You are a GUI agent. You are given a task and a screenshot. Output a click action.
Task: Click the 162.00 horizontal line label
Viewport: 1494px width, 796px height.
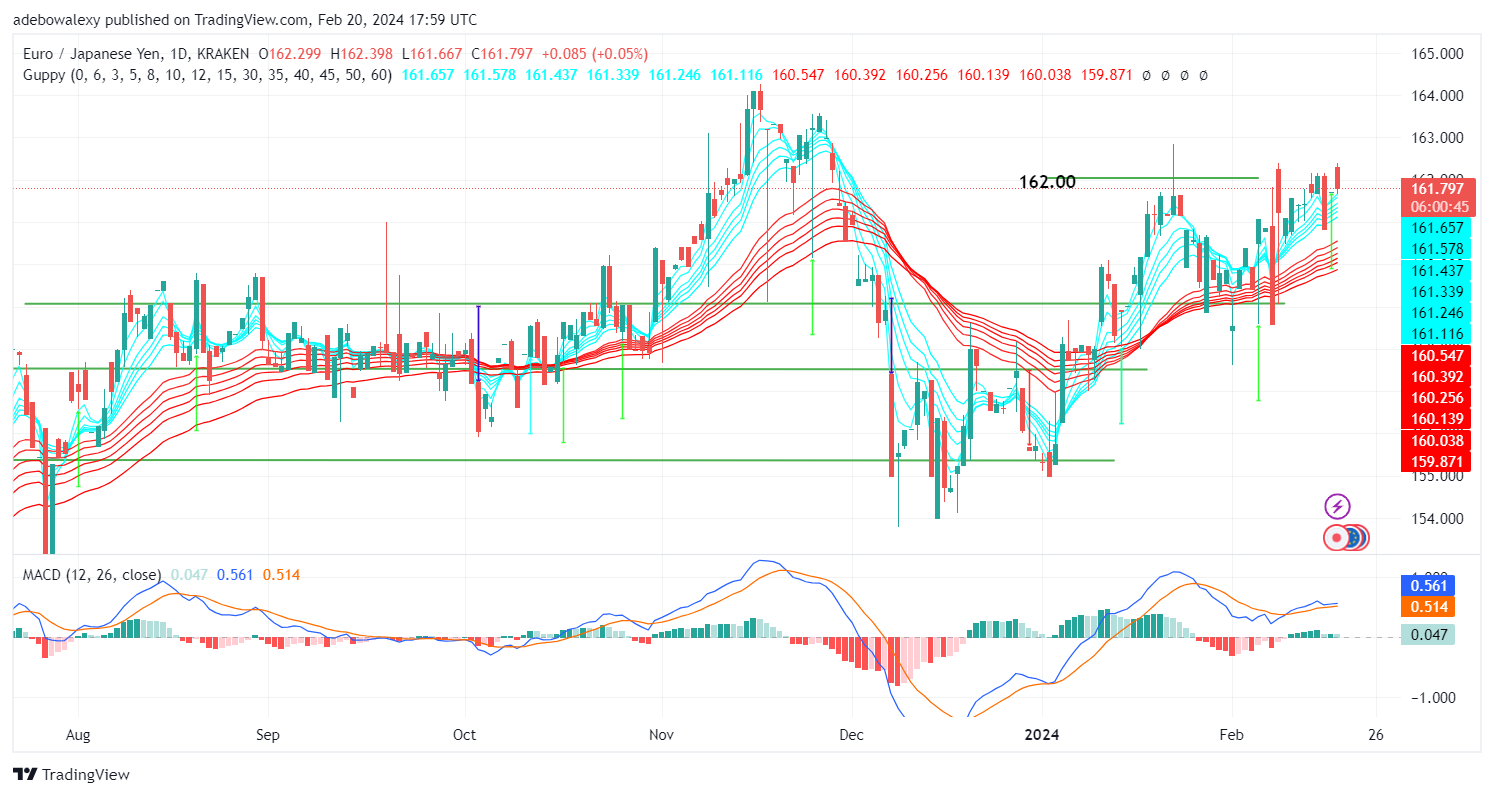[x=1047, y=182]
